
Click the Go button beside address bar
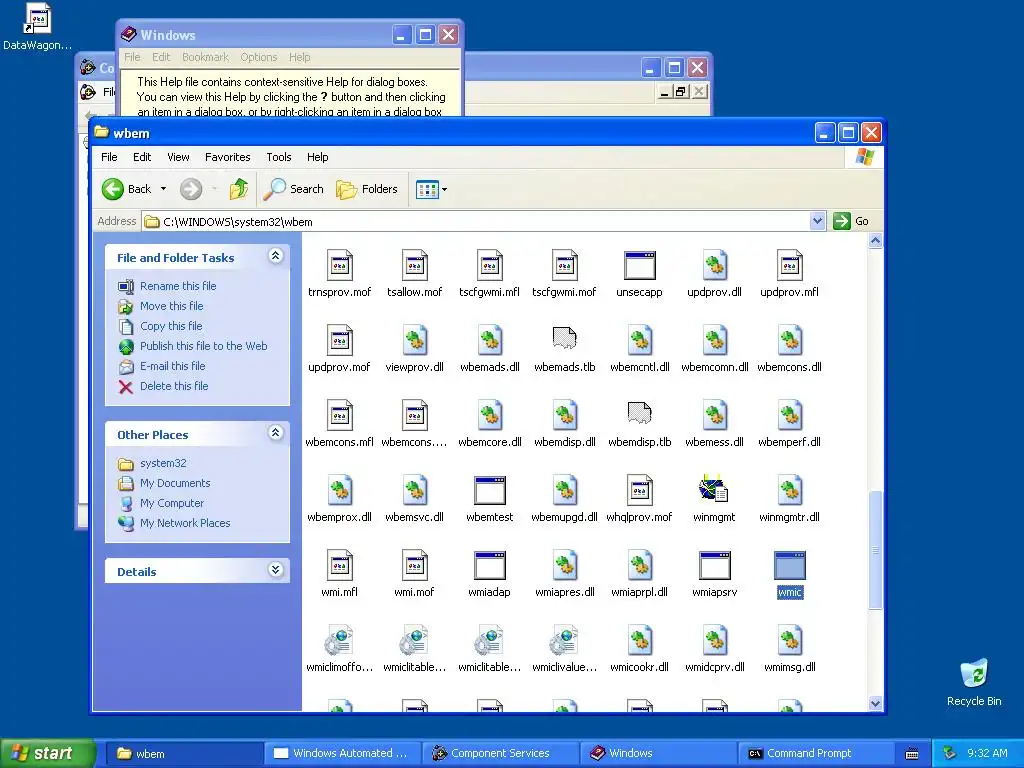(x=852, y=221)
